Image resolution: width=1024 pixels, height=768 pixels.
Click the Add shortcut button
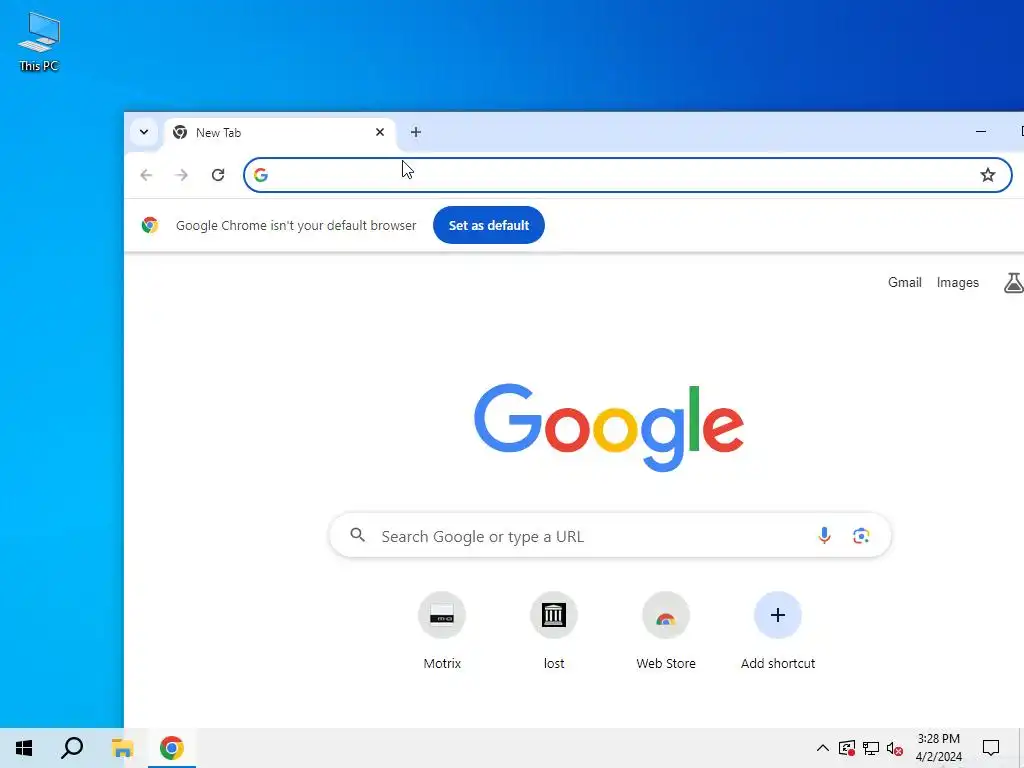coord(778,631)
